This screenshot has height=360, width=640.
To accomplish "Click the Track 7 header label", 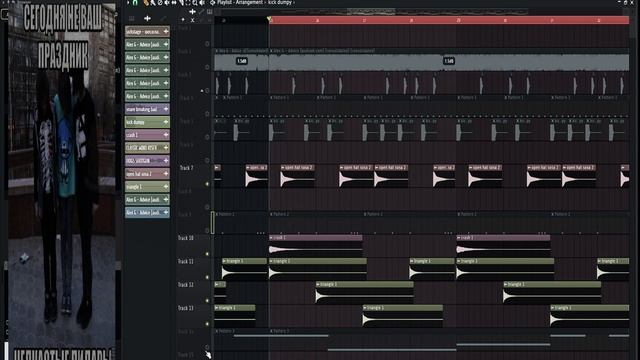I will (186, 168).
